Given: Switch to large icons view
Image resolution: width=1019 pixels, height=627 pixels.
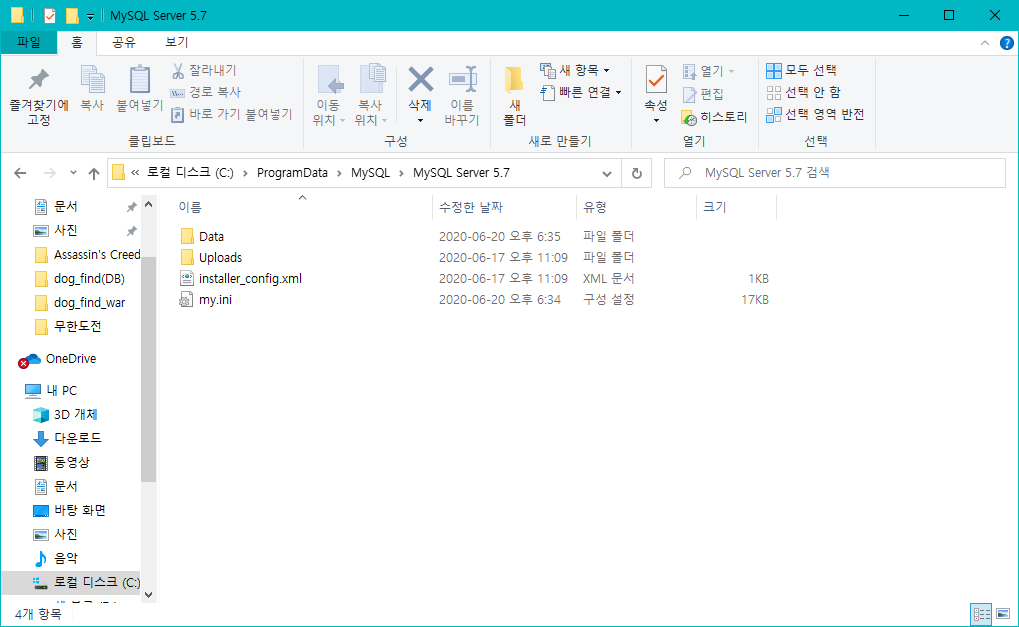Looking at the screenshot, I should point(1003,614).
